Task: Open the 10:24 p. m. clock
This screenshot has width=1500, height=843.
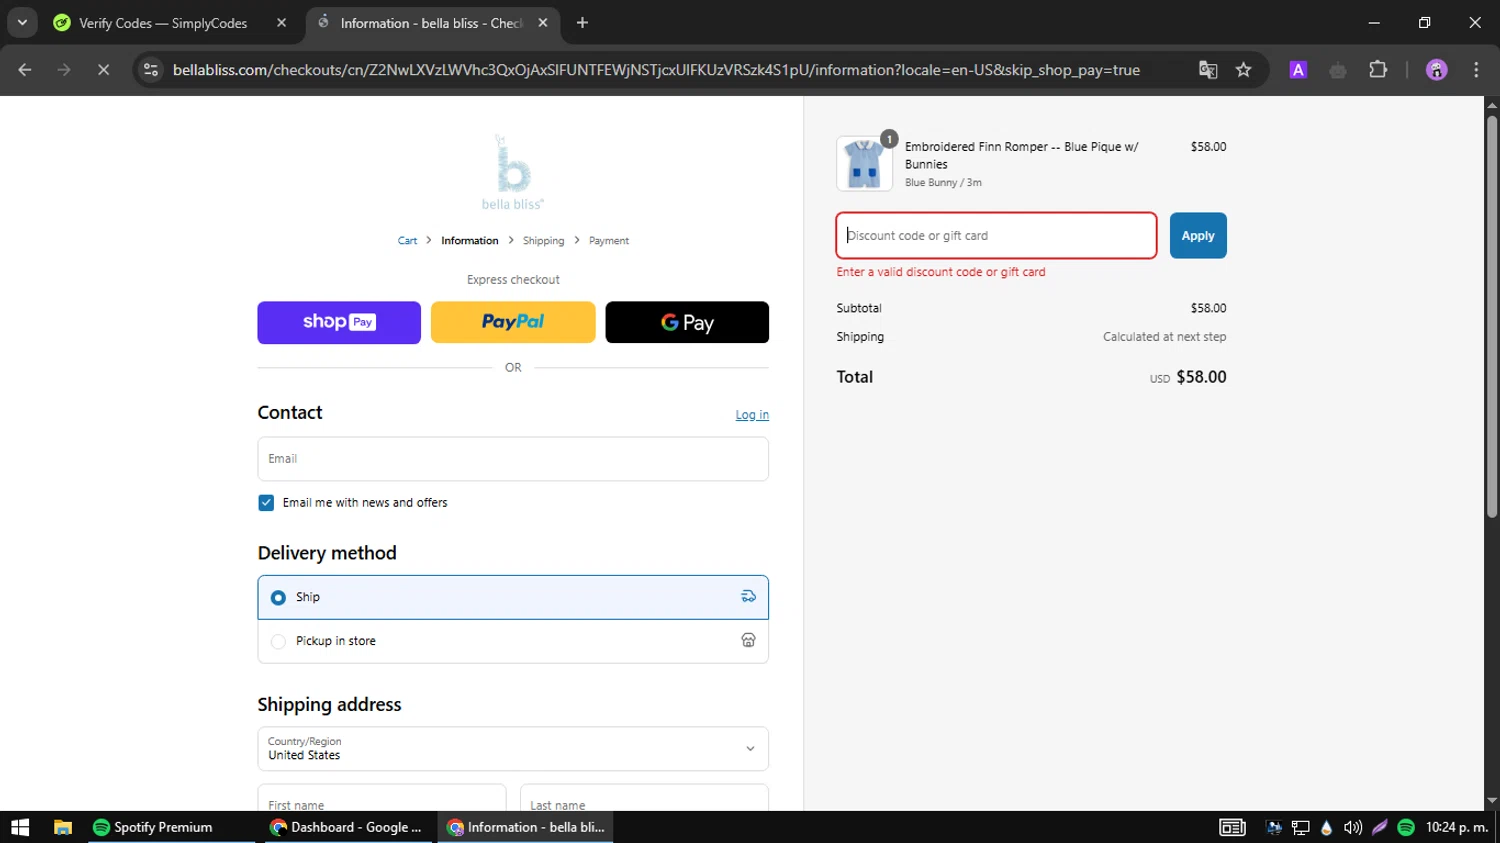Action: 1457,827
